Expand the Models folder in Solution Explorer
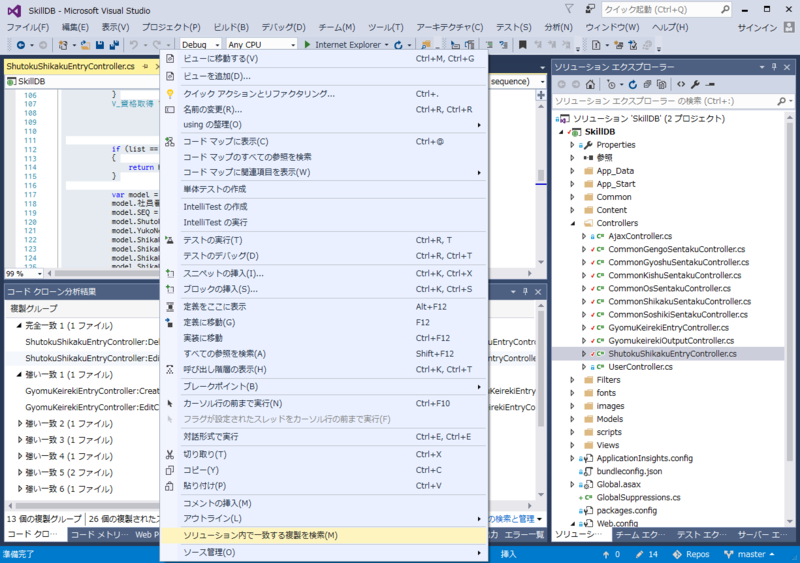Screen dimensions: 800x563 click(x=572, y=419)
